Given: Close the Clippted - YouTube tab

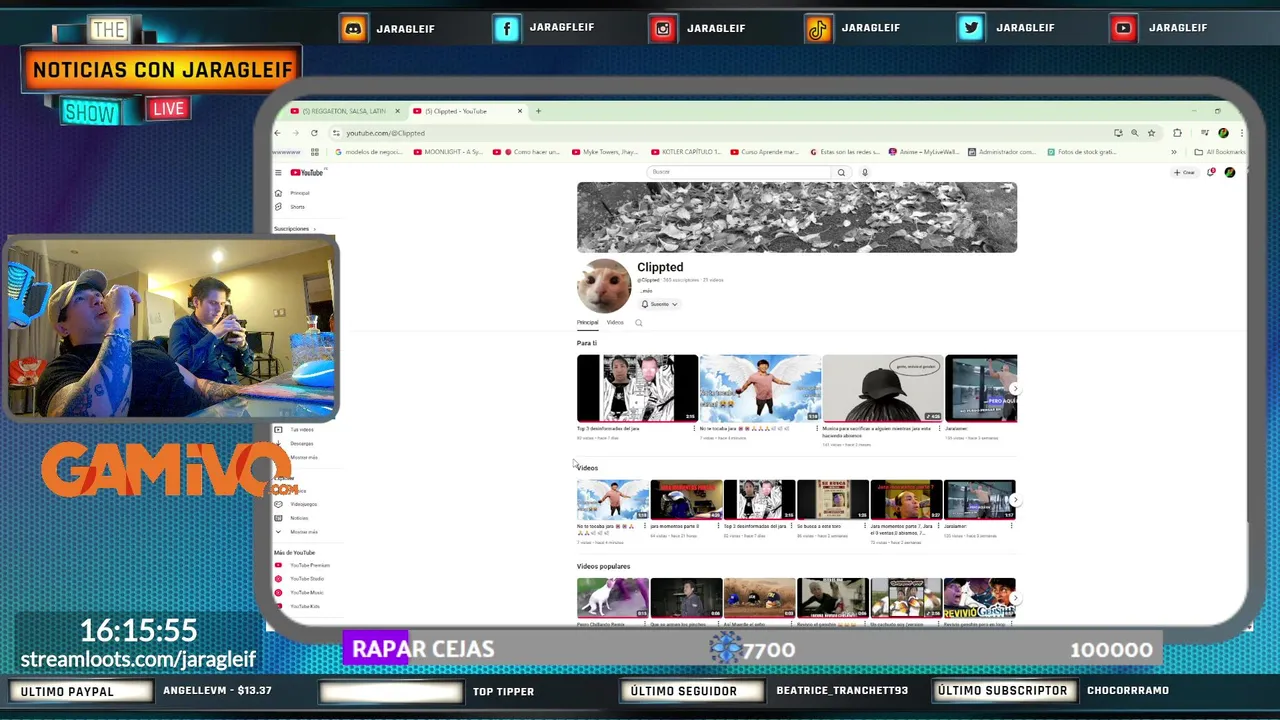Looking at the screenshot, I should [520, 111].
